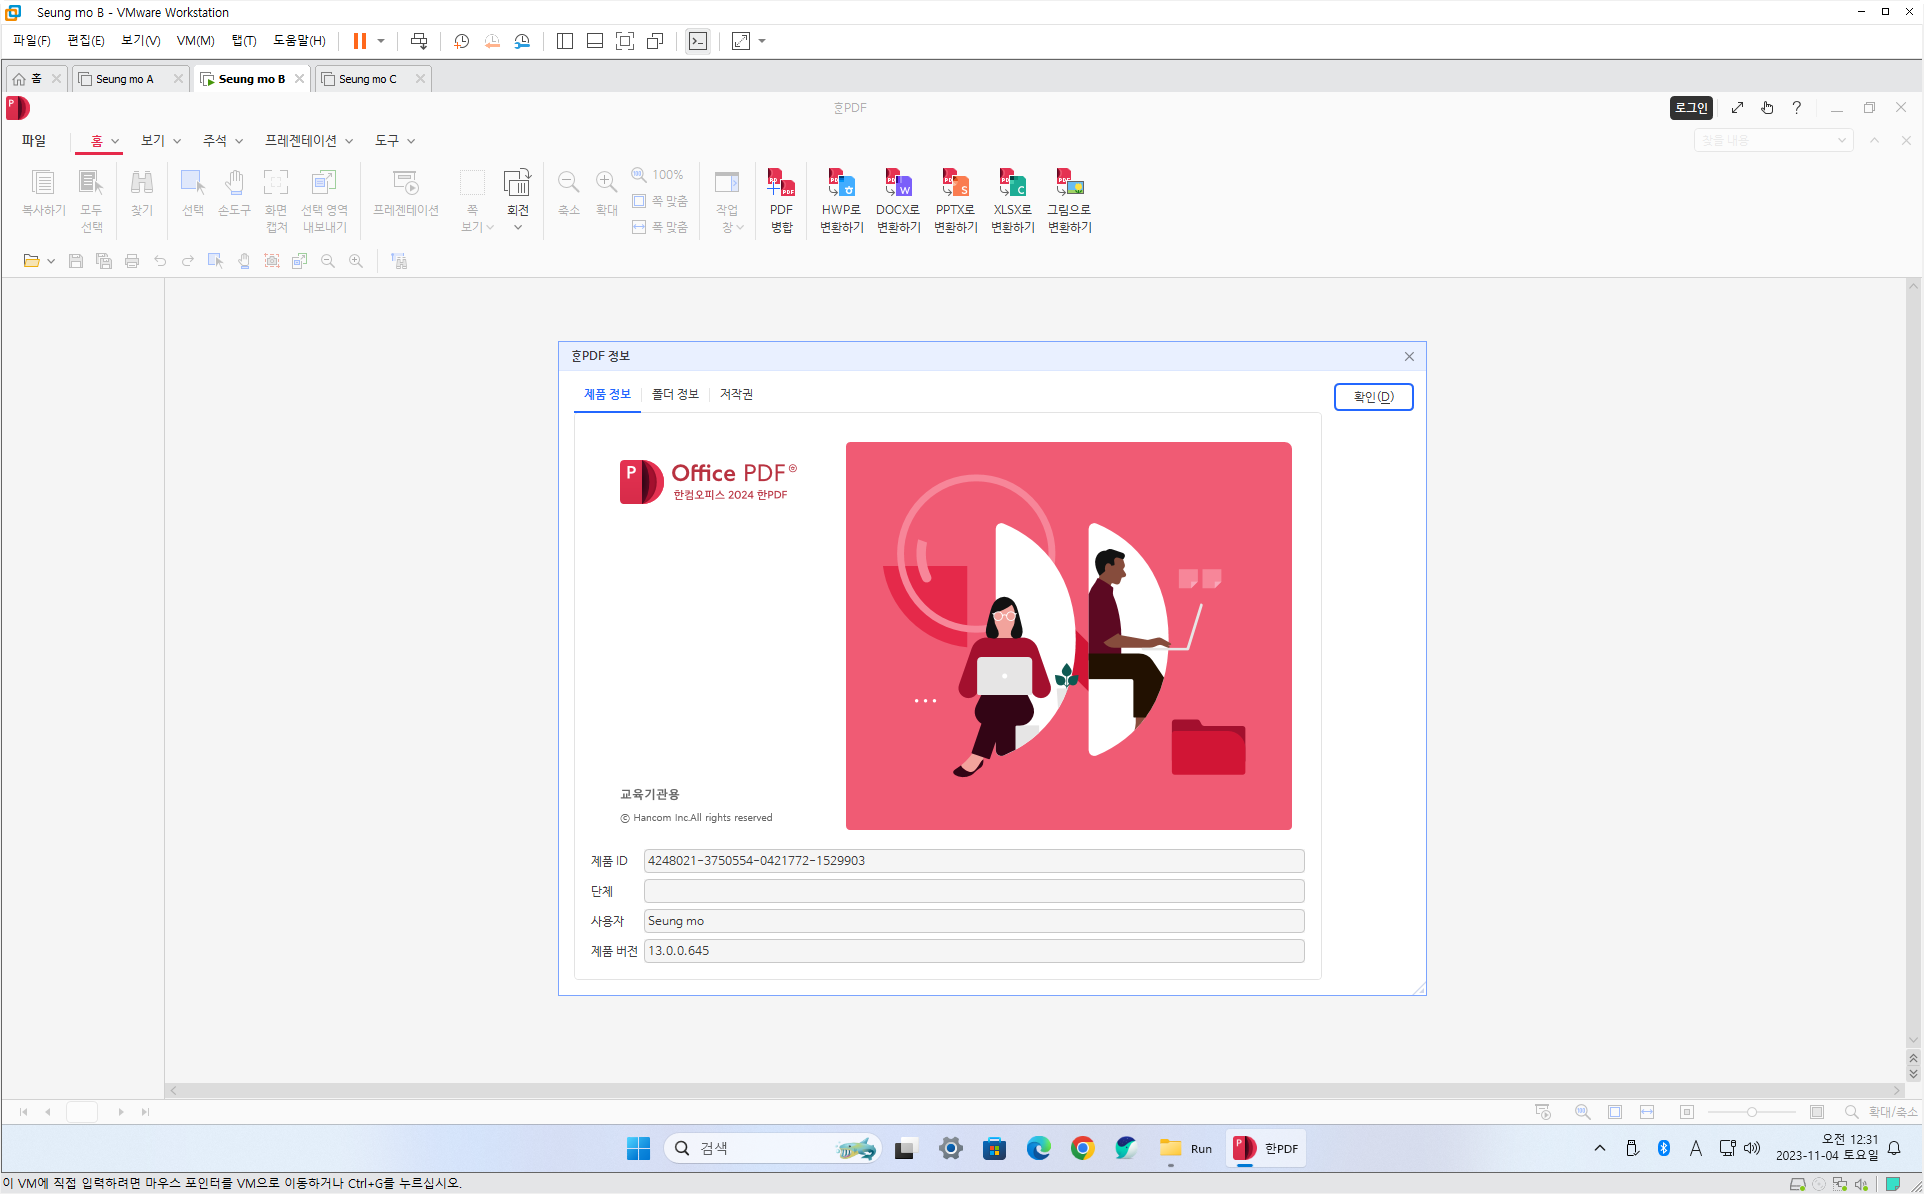Open the 파일 menu in HanPDF

coord(34,141)
